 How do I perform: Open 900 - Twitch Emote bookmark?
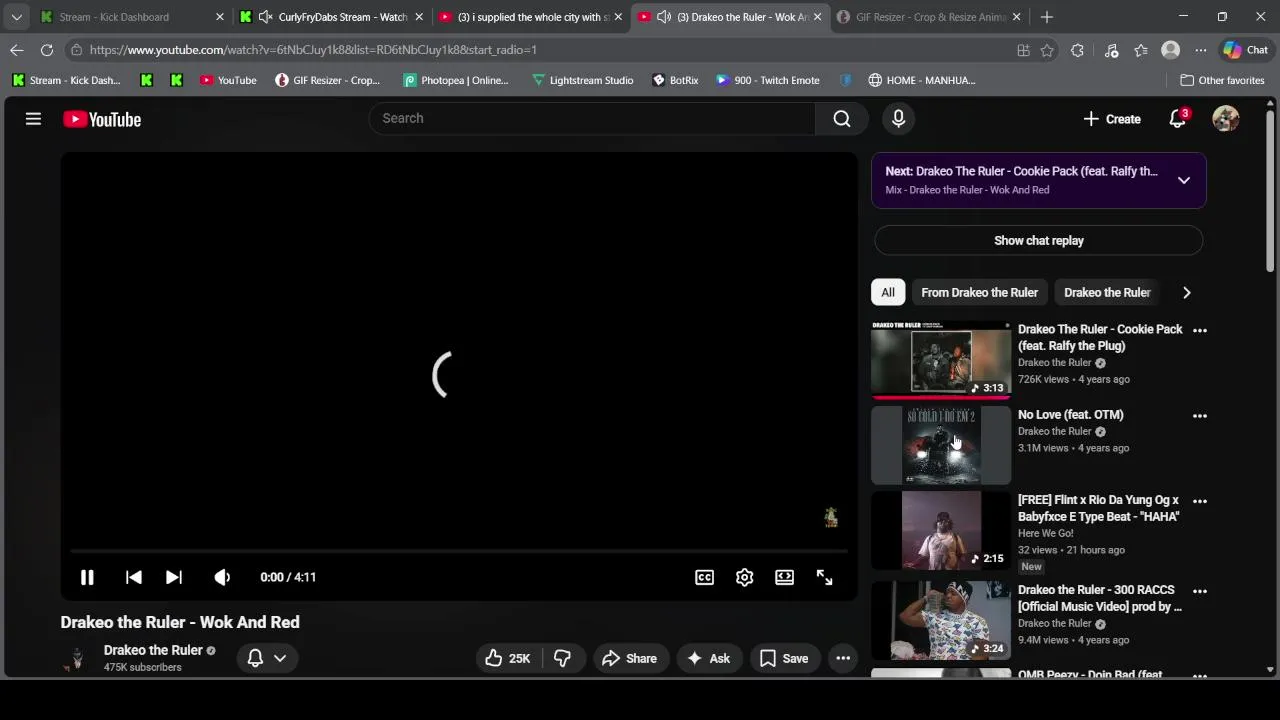coord(768,80)
